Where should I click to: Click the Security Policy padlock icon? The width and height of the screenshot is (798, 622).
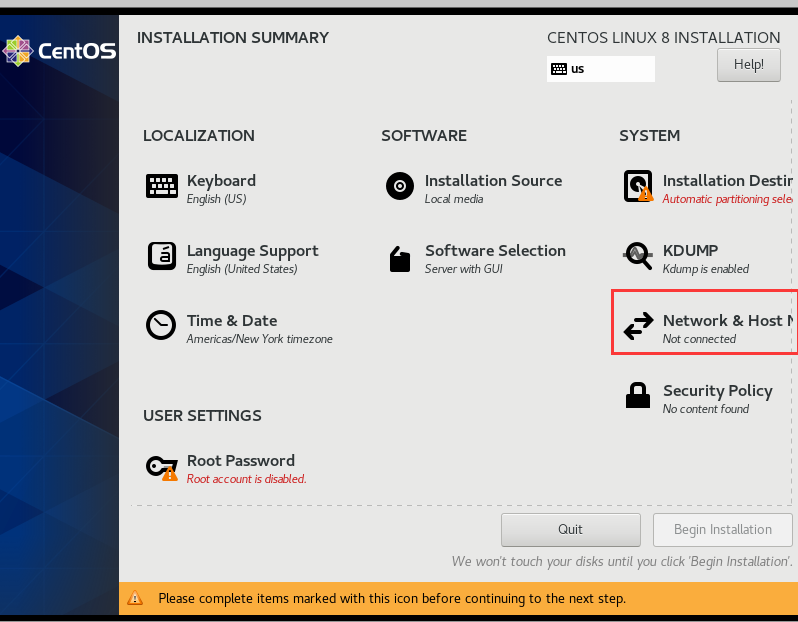638,395
